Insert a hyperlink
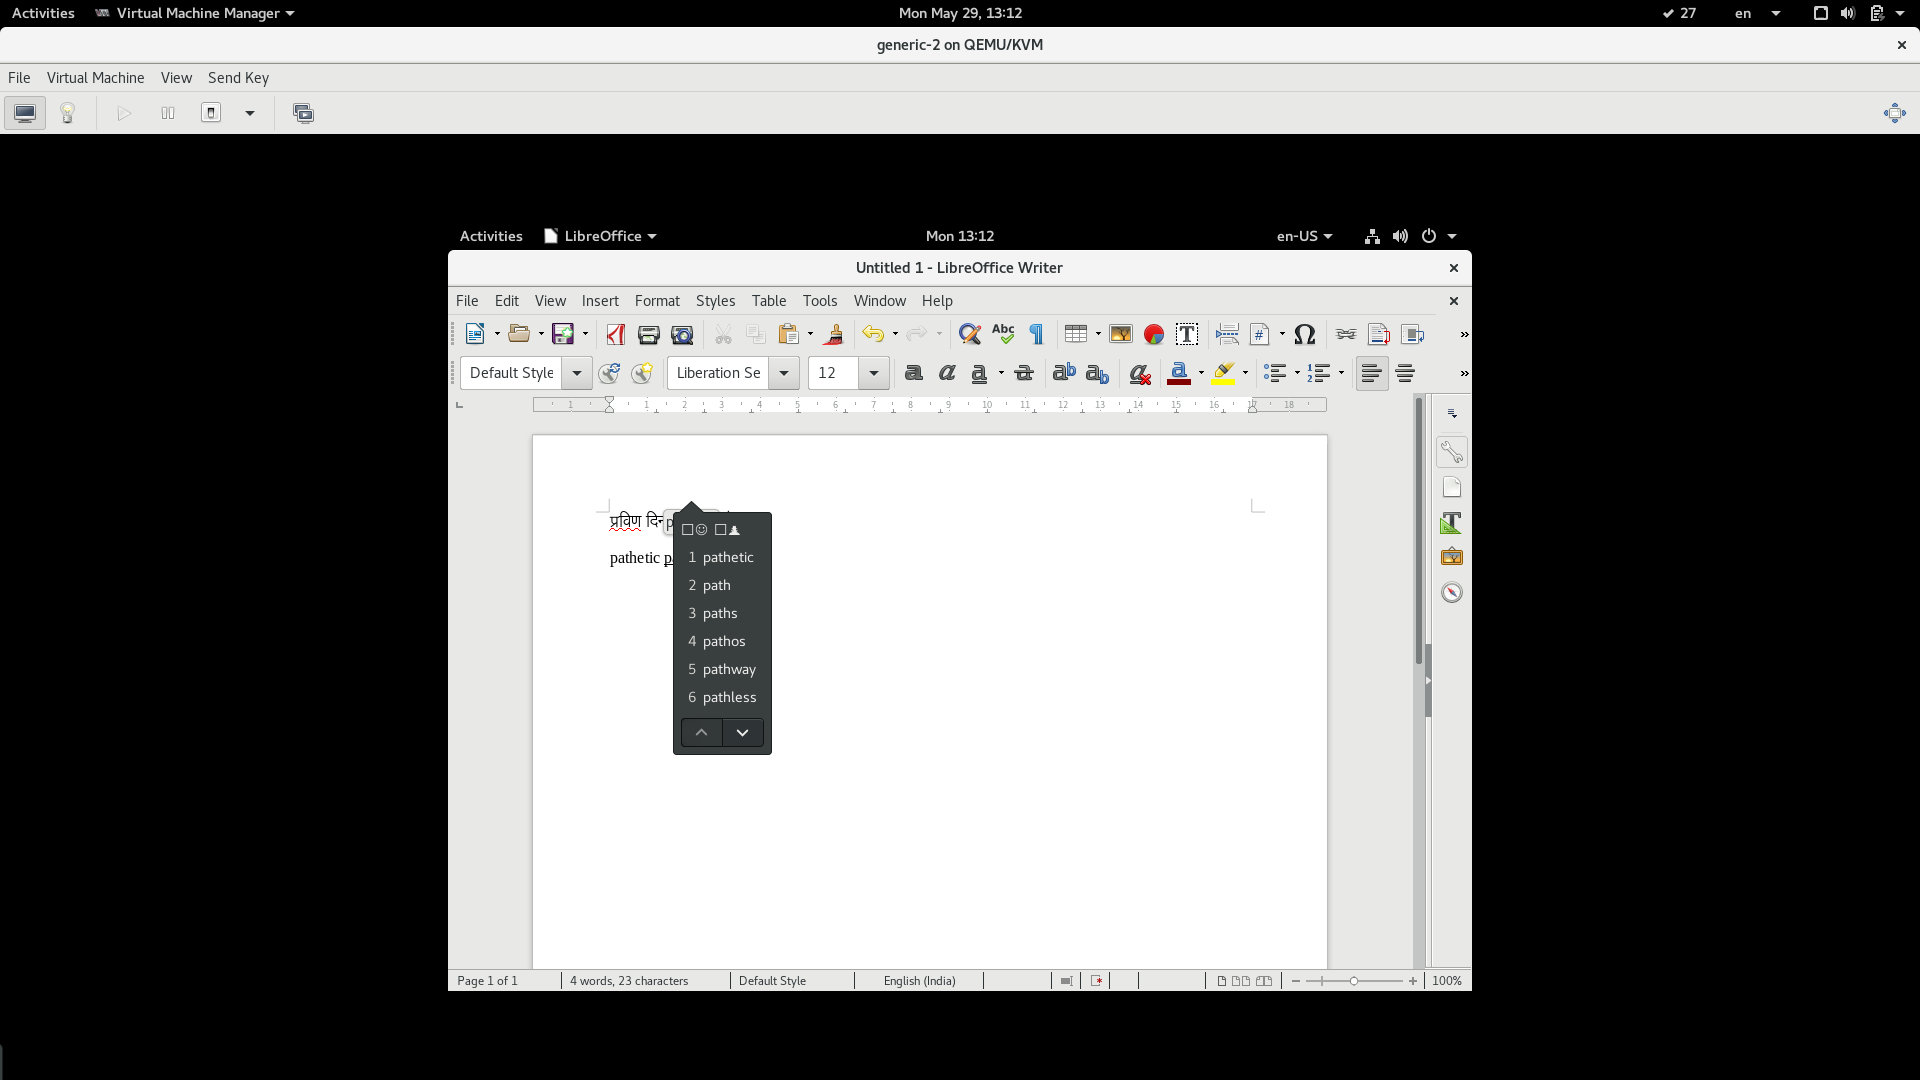 [x=1345, y=334]
